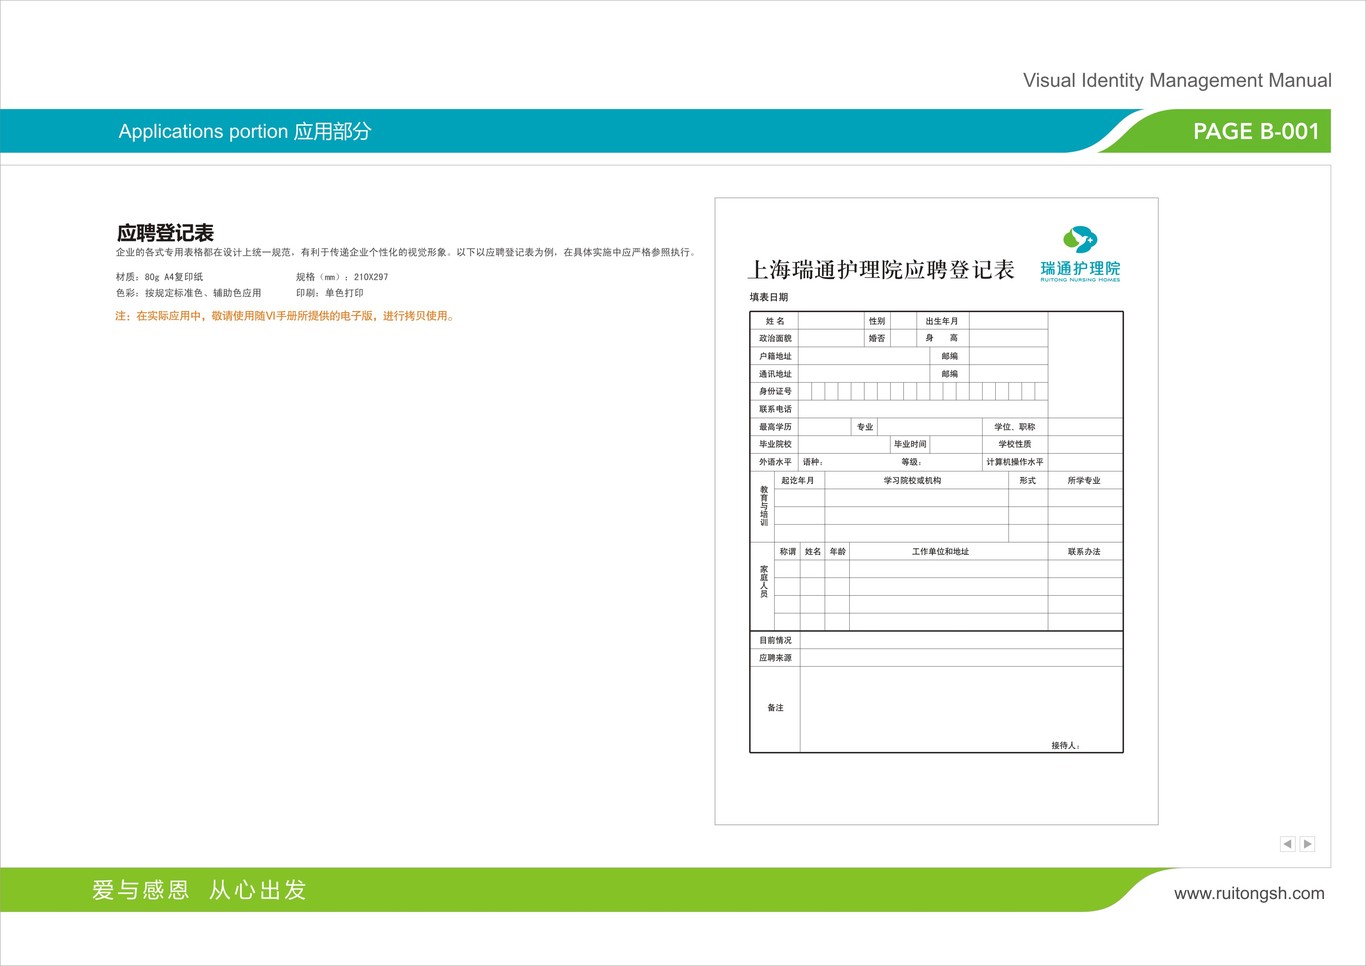Image resolution: width=1366 pixels, height=966 pixels.
Task: Click the 出生年月 cell
Action: [942, 321]
